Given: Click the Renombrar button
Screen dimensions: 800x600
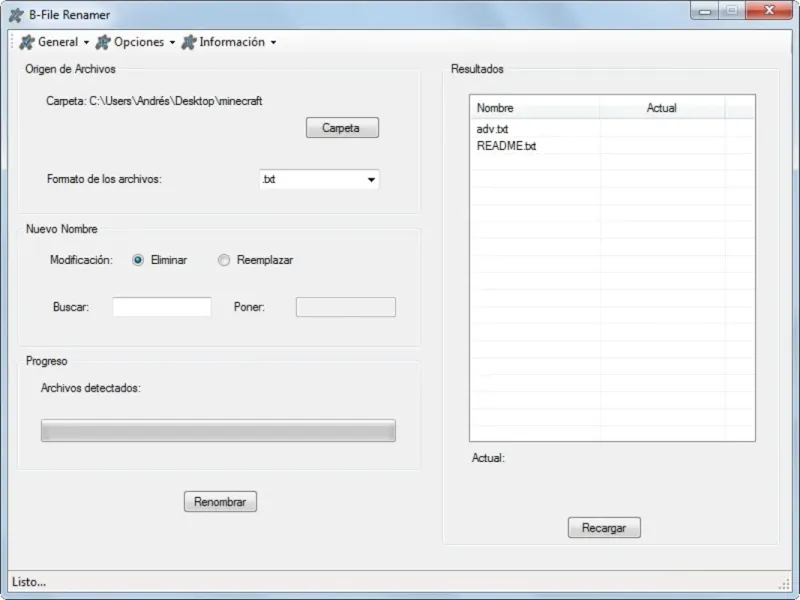Looking at the screenshot, I should pos(220,502).
